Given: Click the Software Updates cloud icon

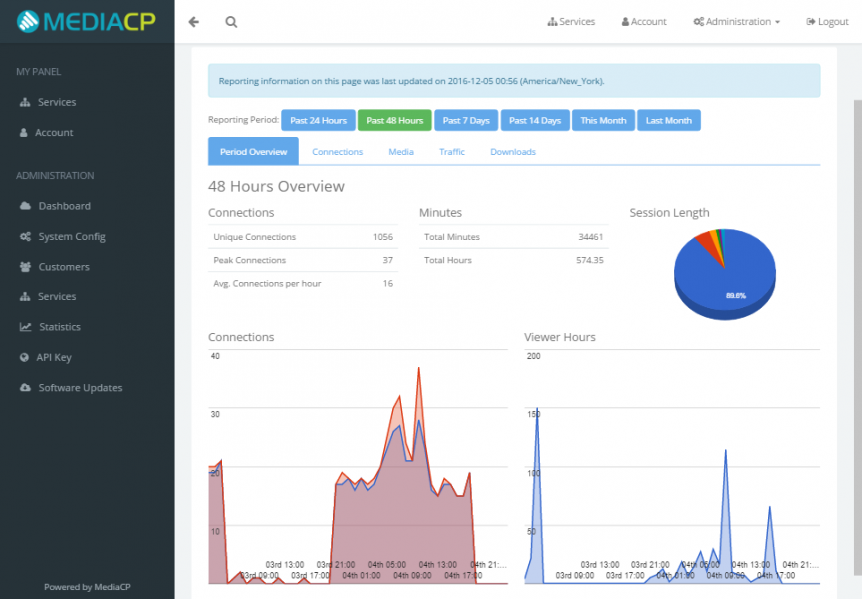Looking at the screenshot, I should (x=25, y=387).
